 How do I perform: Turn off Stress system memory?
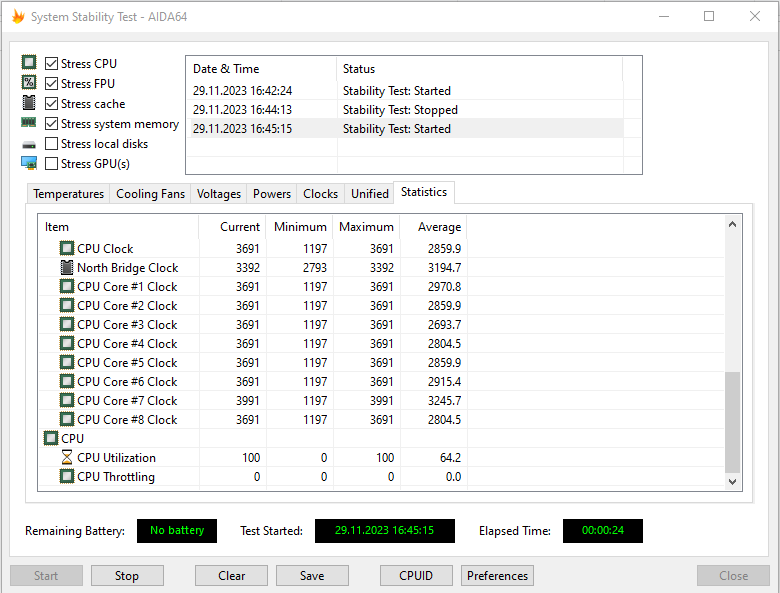tap(51, 123)
